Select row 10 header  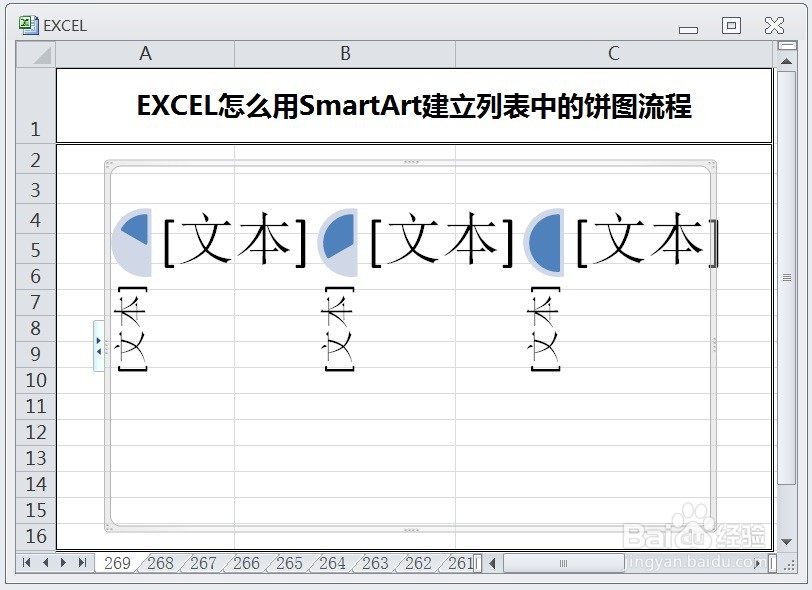[x=36, y=380]
